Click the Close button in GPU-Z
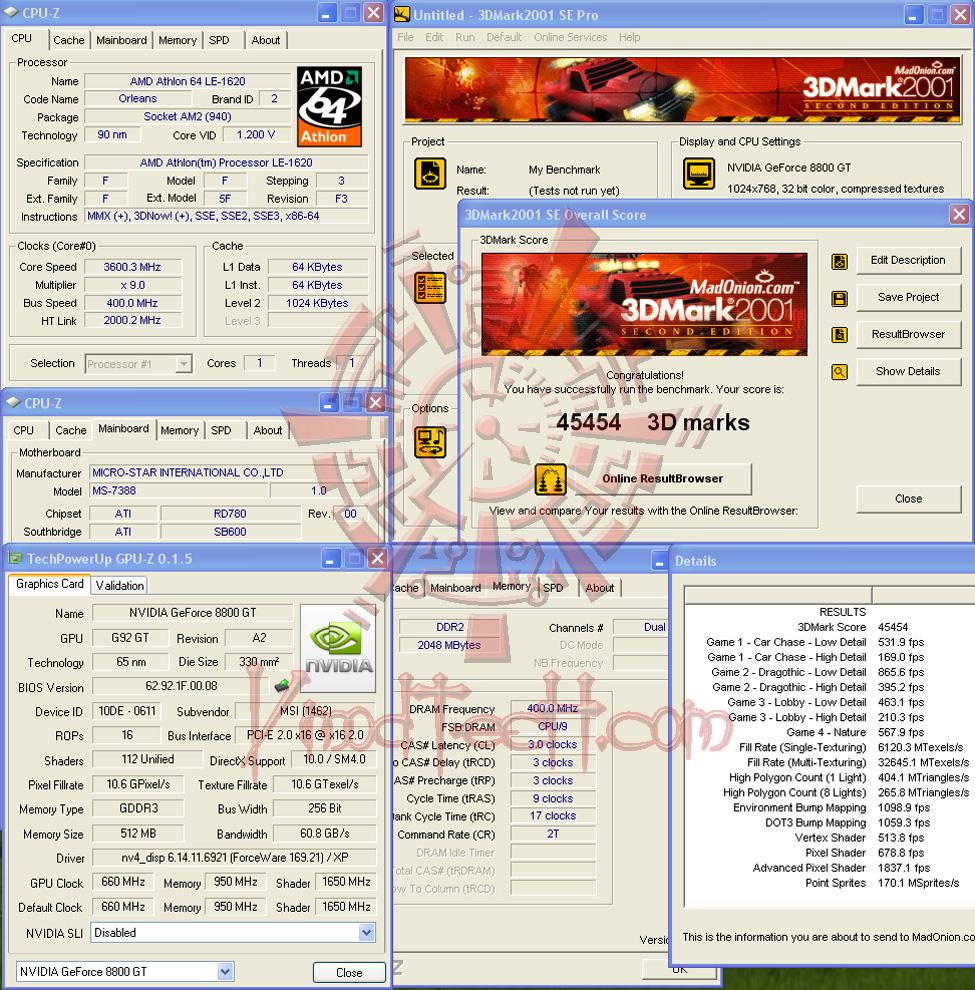975x990 pixels. click(x=349, y=972)
